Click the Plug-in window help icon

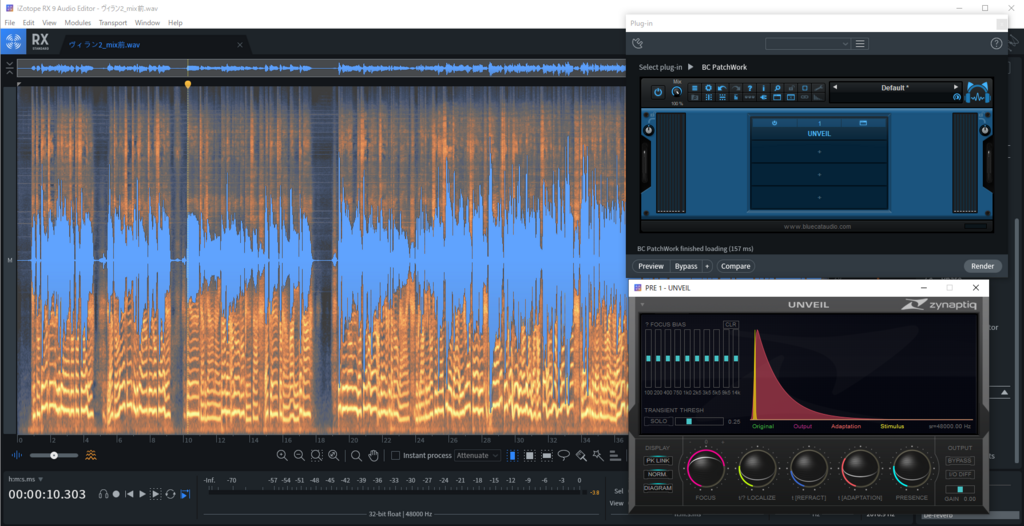click(x=996, y=44)
